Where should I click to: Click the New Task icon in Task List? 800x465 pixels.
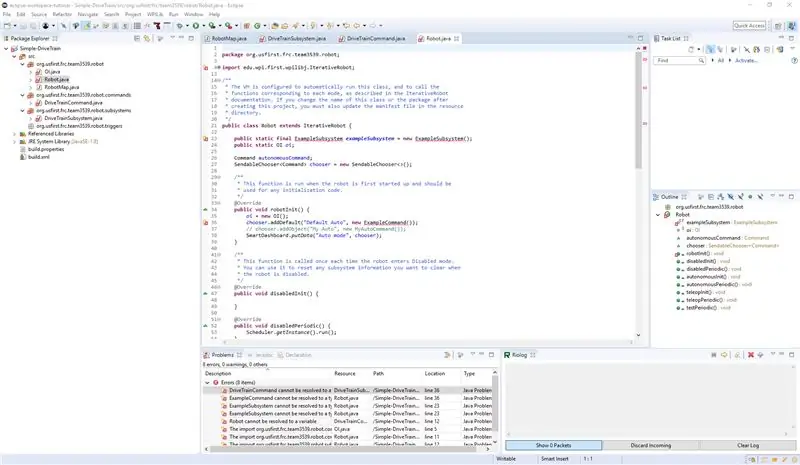[x=691, y=50]
